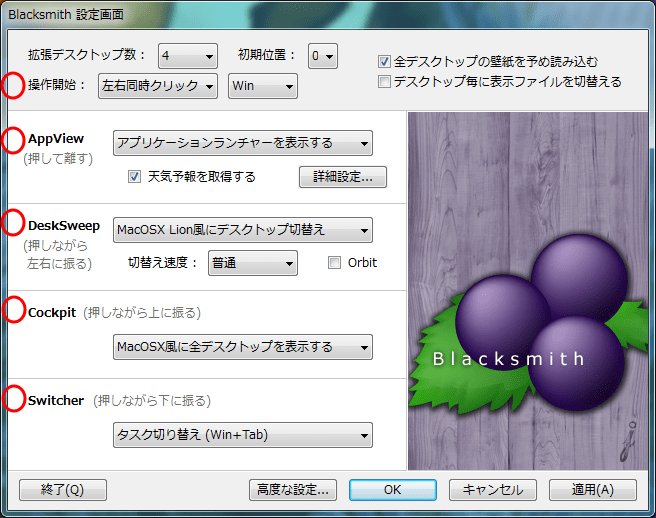Image resolution: width=656 pixels, height=518 pixels.
Task: Open the 初期位置 dropdown showing 0
Action: (323, 56)
